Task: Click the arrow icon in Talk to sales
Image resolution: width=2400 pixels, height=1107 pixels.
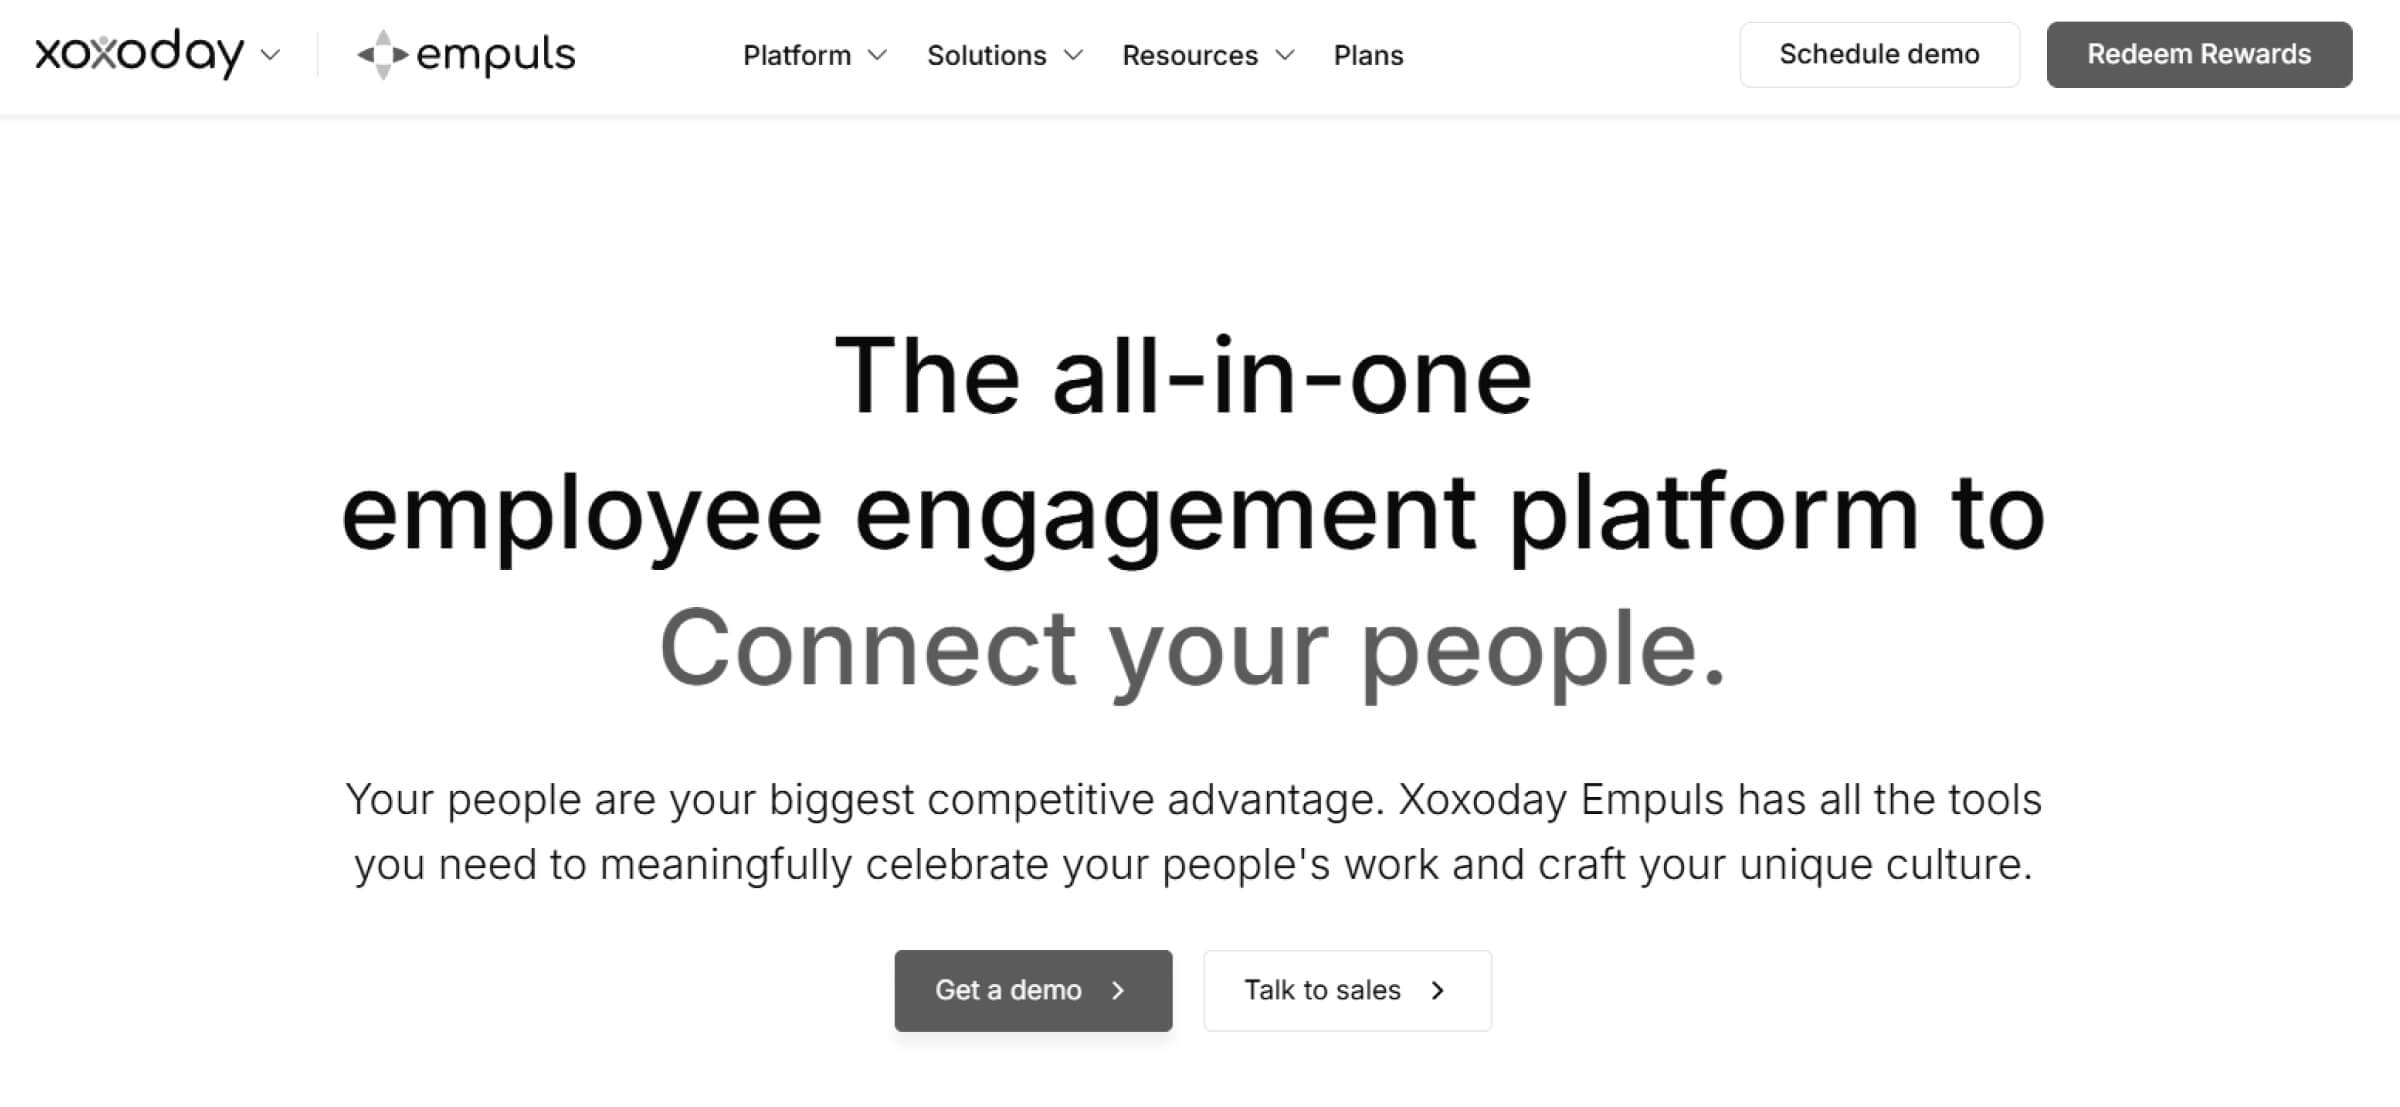Action: coord(1438,990)
